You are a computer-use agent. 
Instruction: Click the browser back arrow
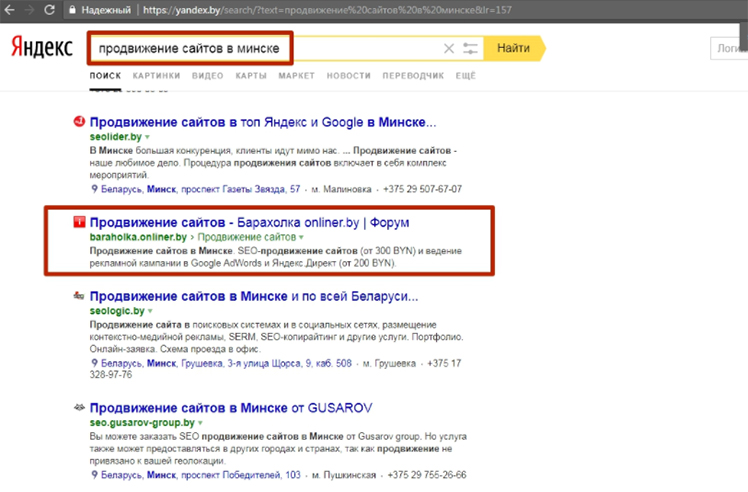9,10
